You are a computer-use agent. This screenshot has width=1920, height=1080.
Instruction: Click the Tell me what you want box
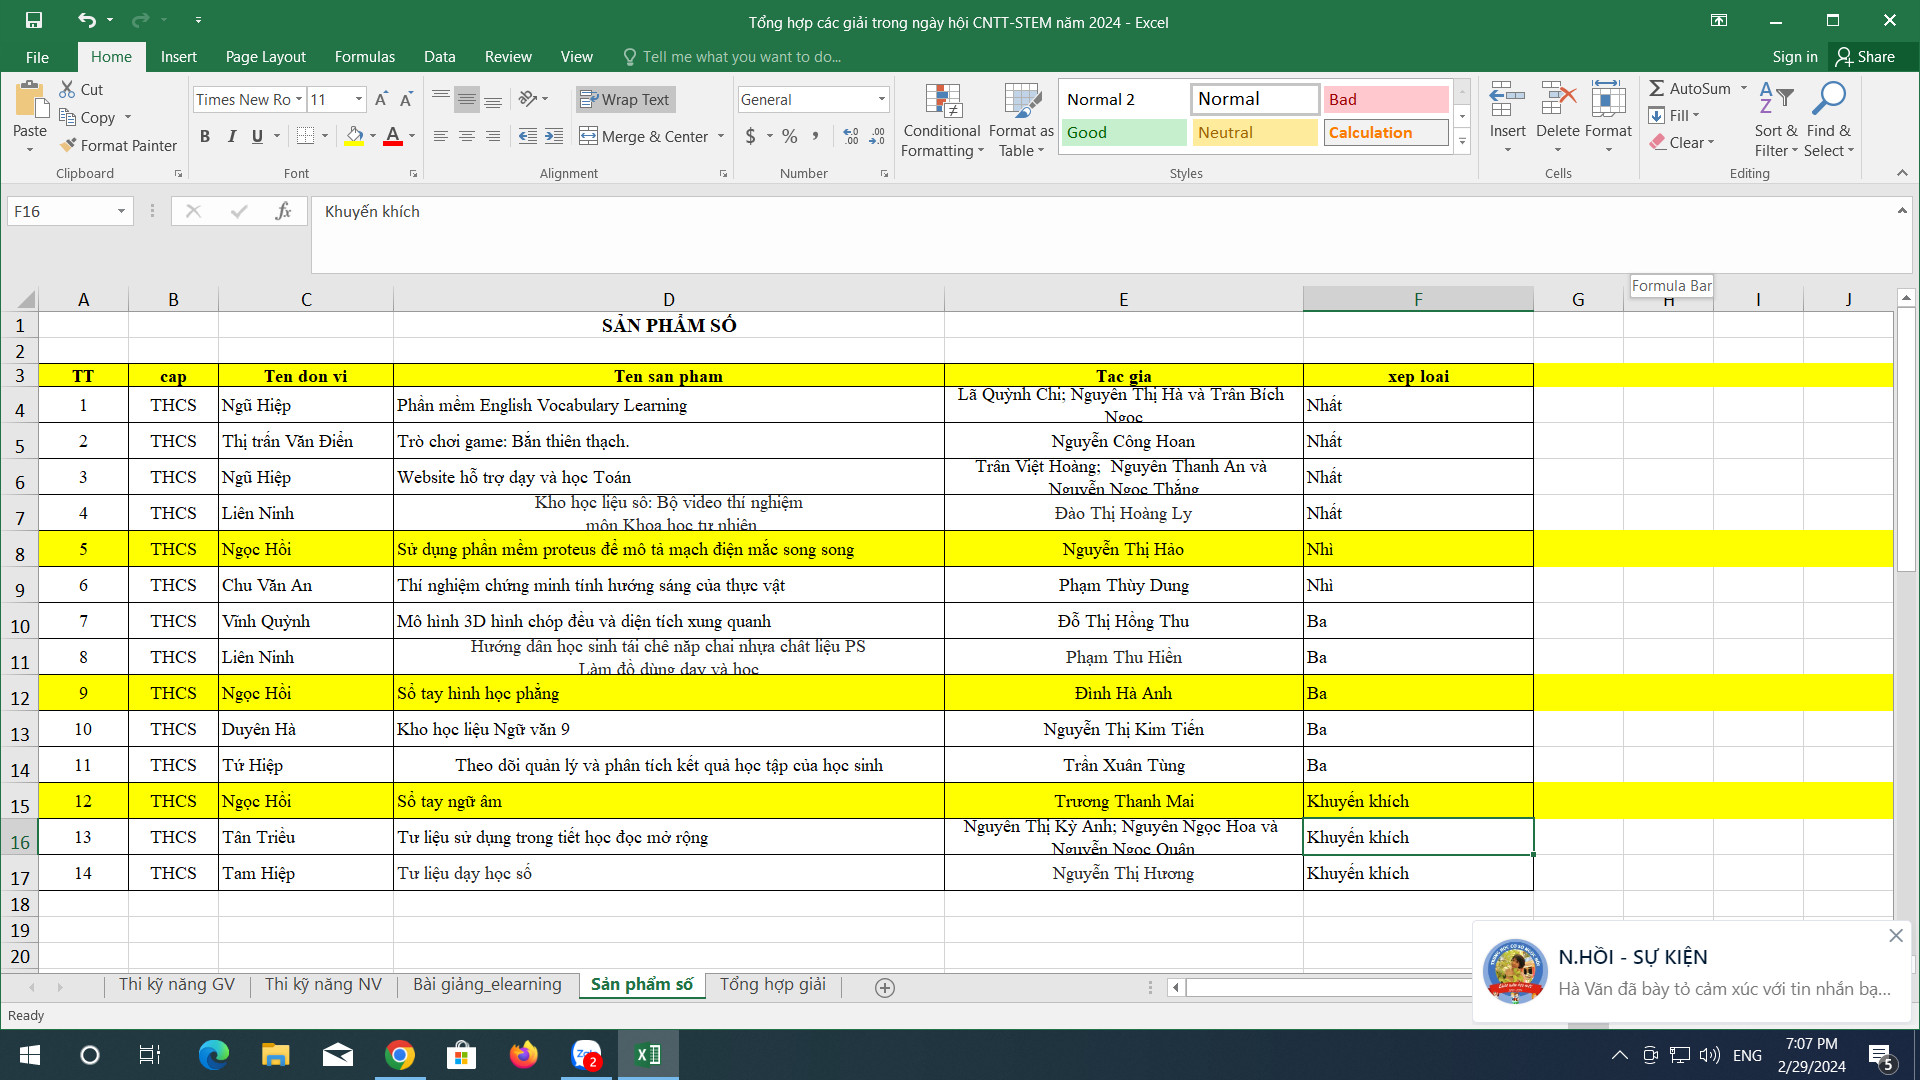740,57
